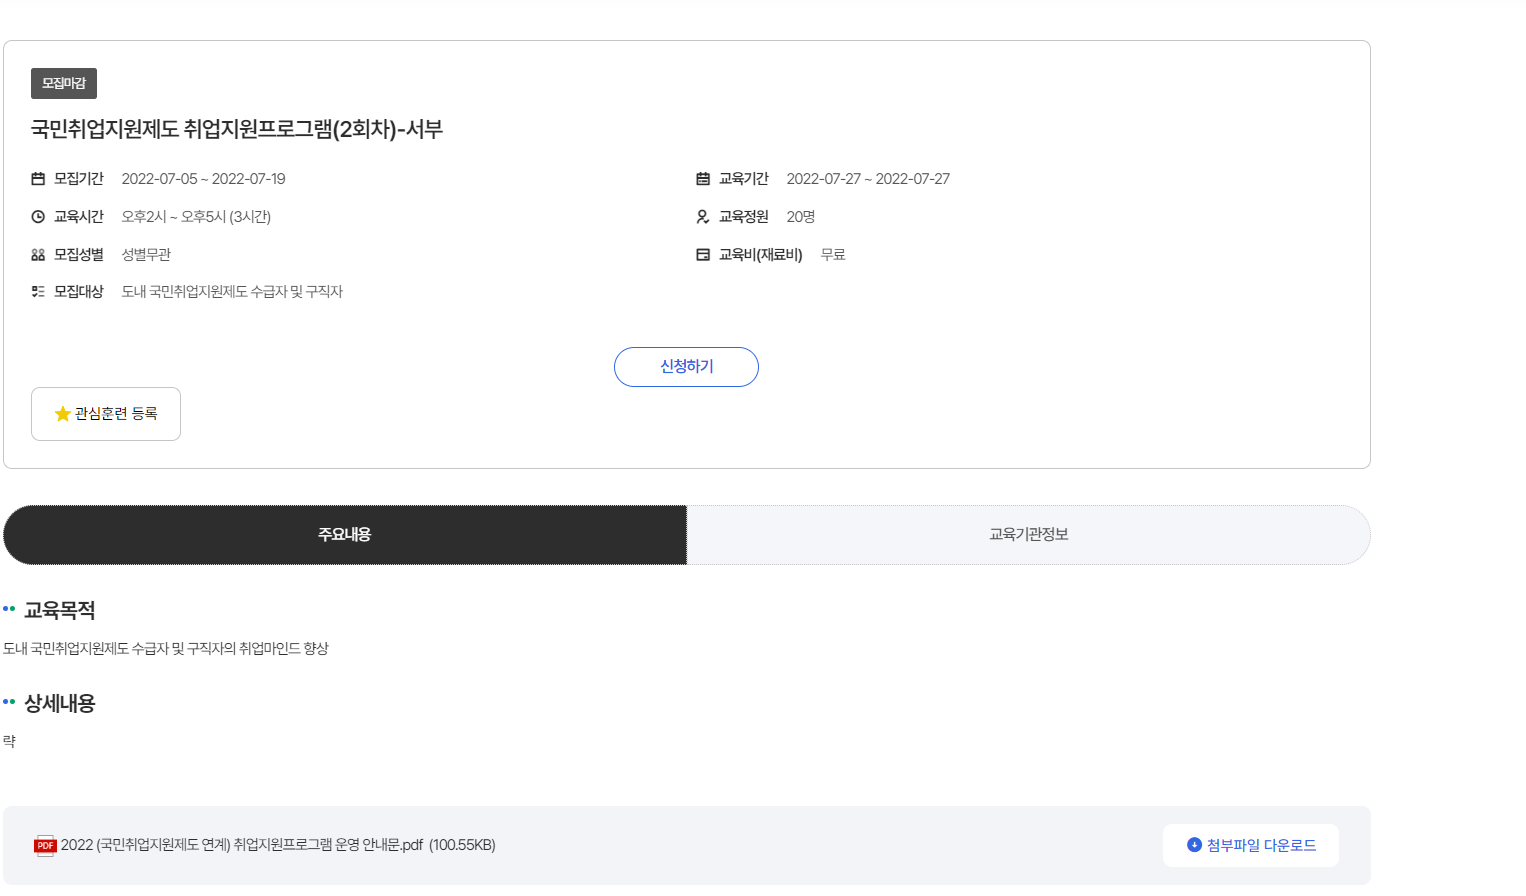1526x896 pixels.
Task: Download attachment via 첨부파일 다운로드
Action: 1250,846
